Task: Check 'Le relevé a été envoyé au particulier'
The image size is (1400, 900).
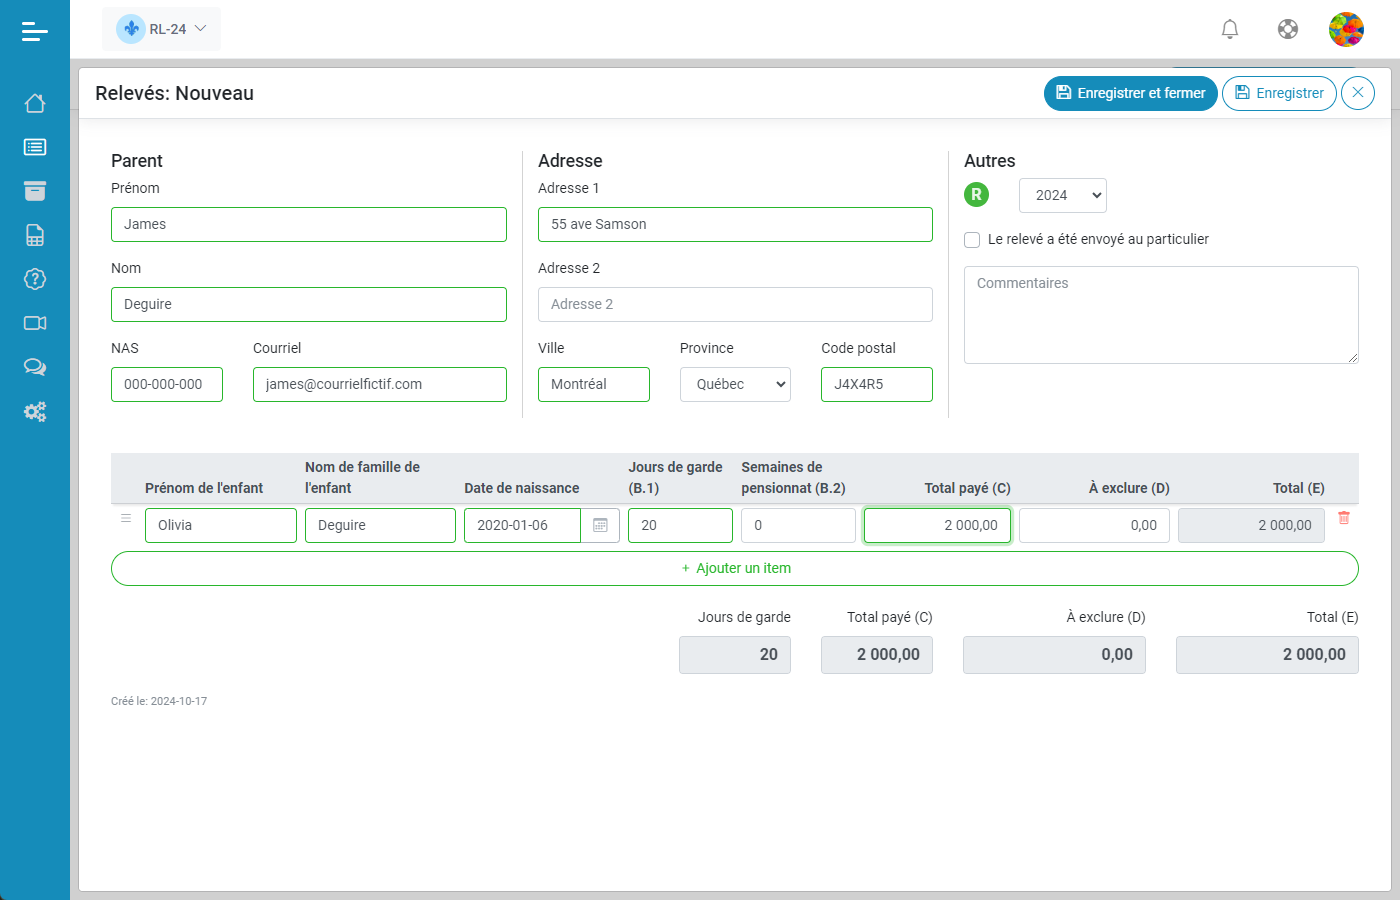Action: 972,240
